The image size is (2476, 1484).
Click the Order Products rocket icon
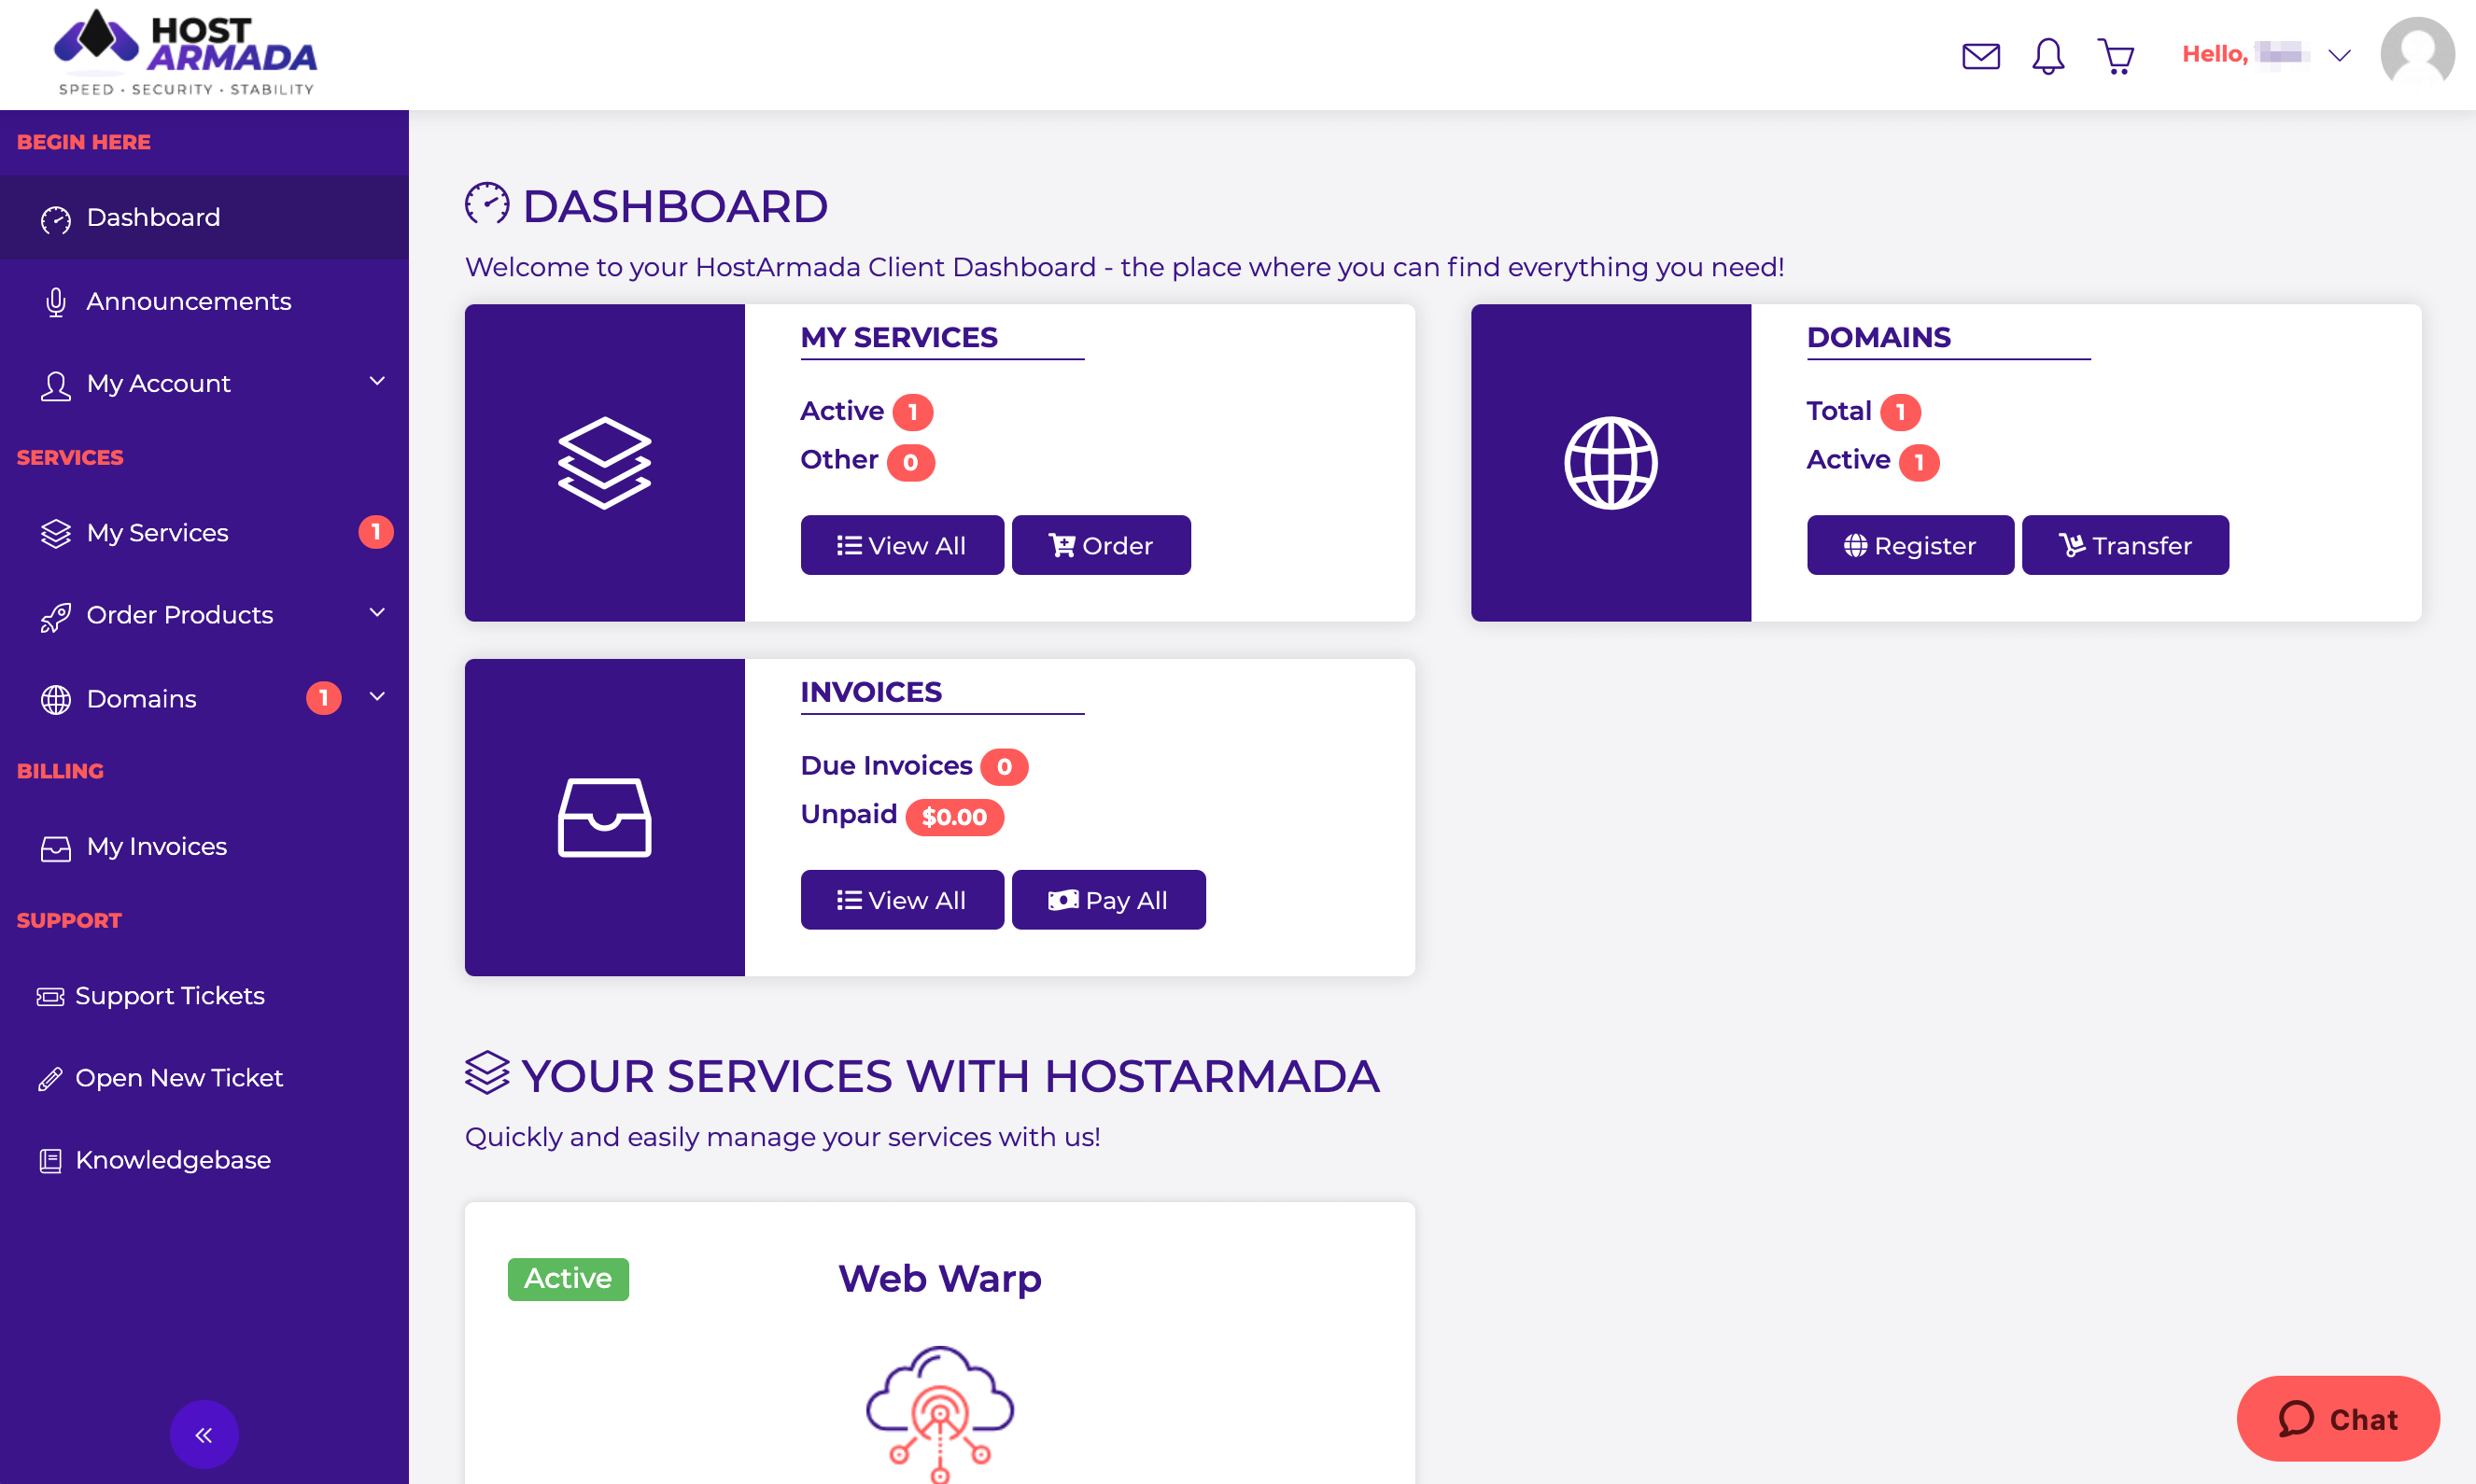coord(56,616)
